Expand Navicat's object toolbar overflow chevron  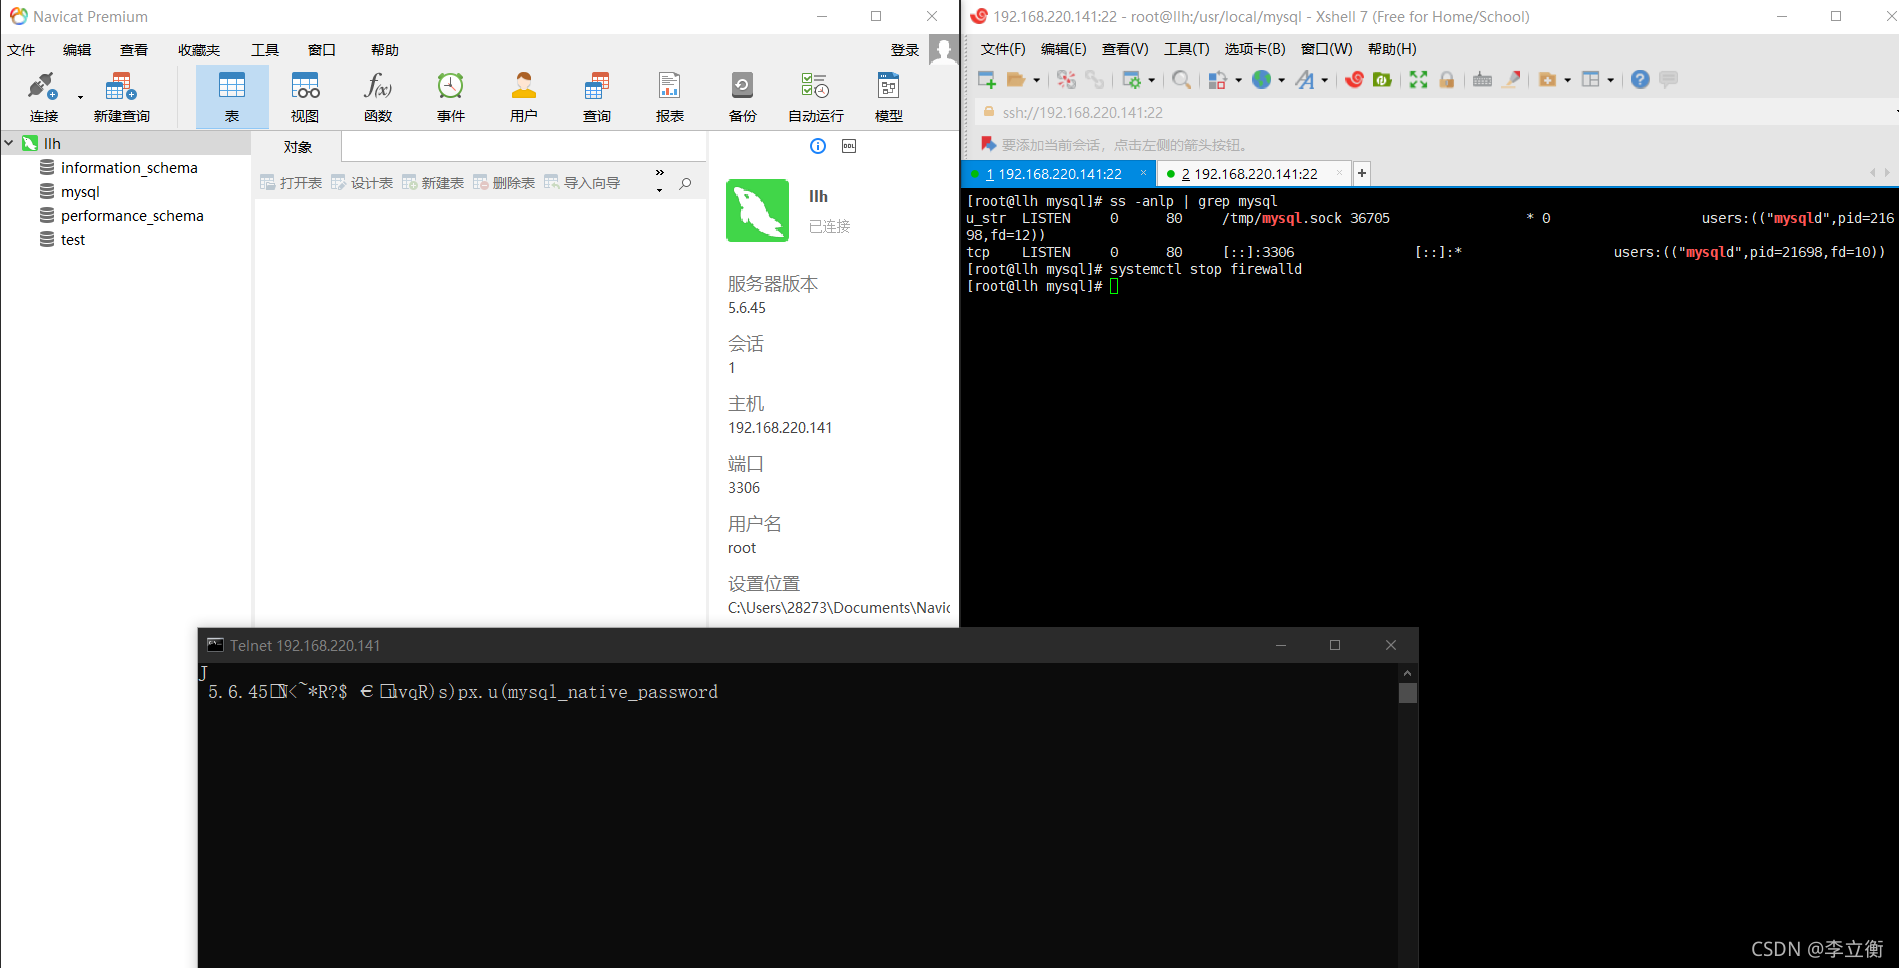[660, 173]
